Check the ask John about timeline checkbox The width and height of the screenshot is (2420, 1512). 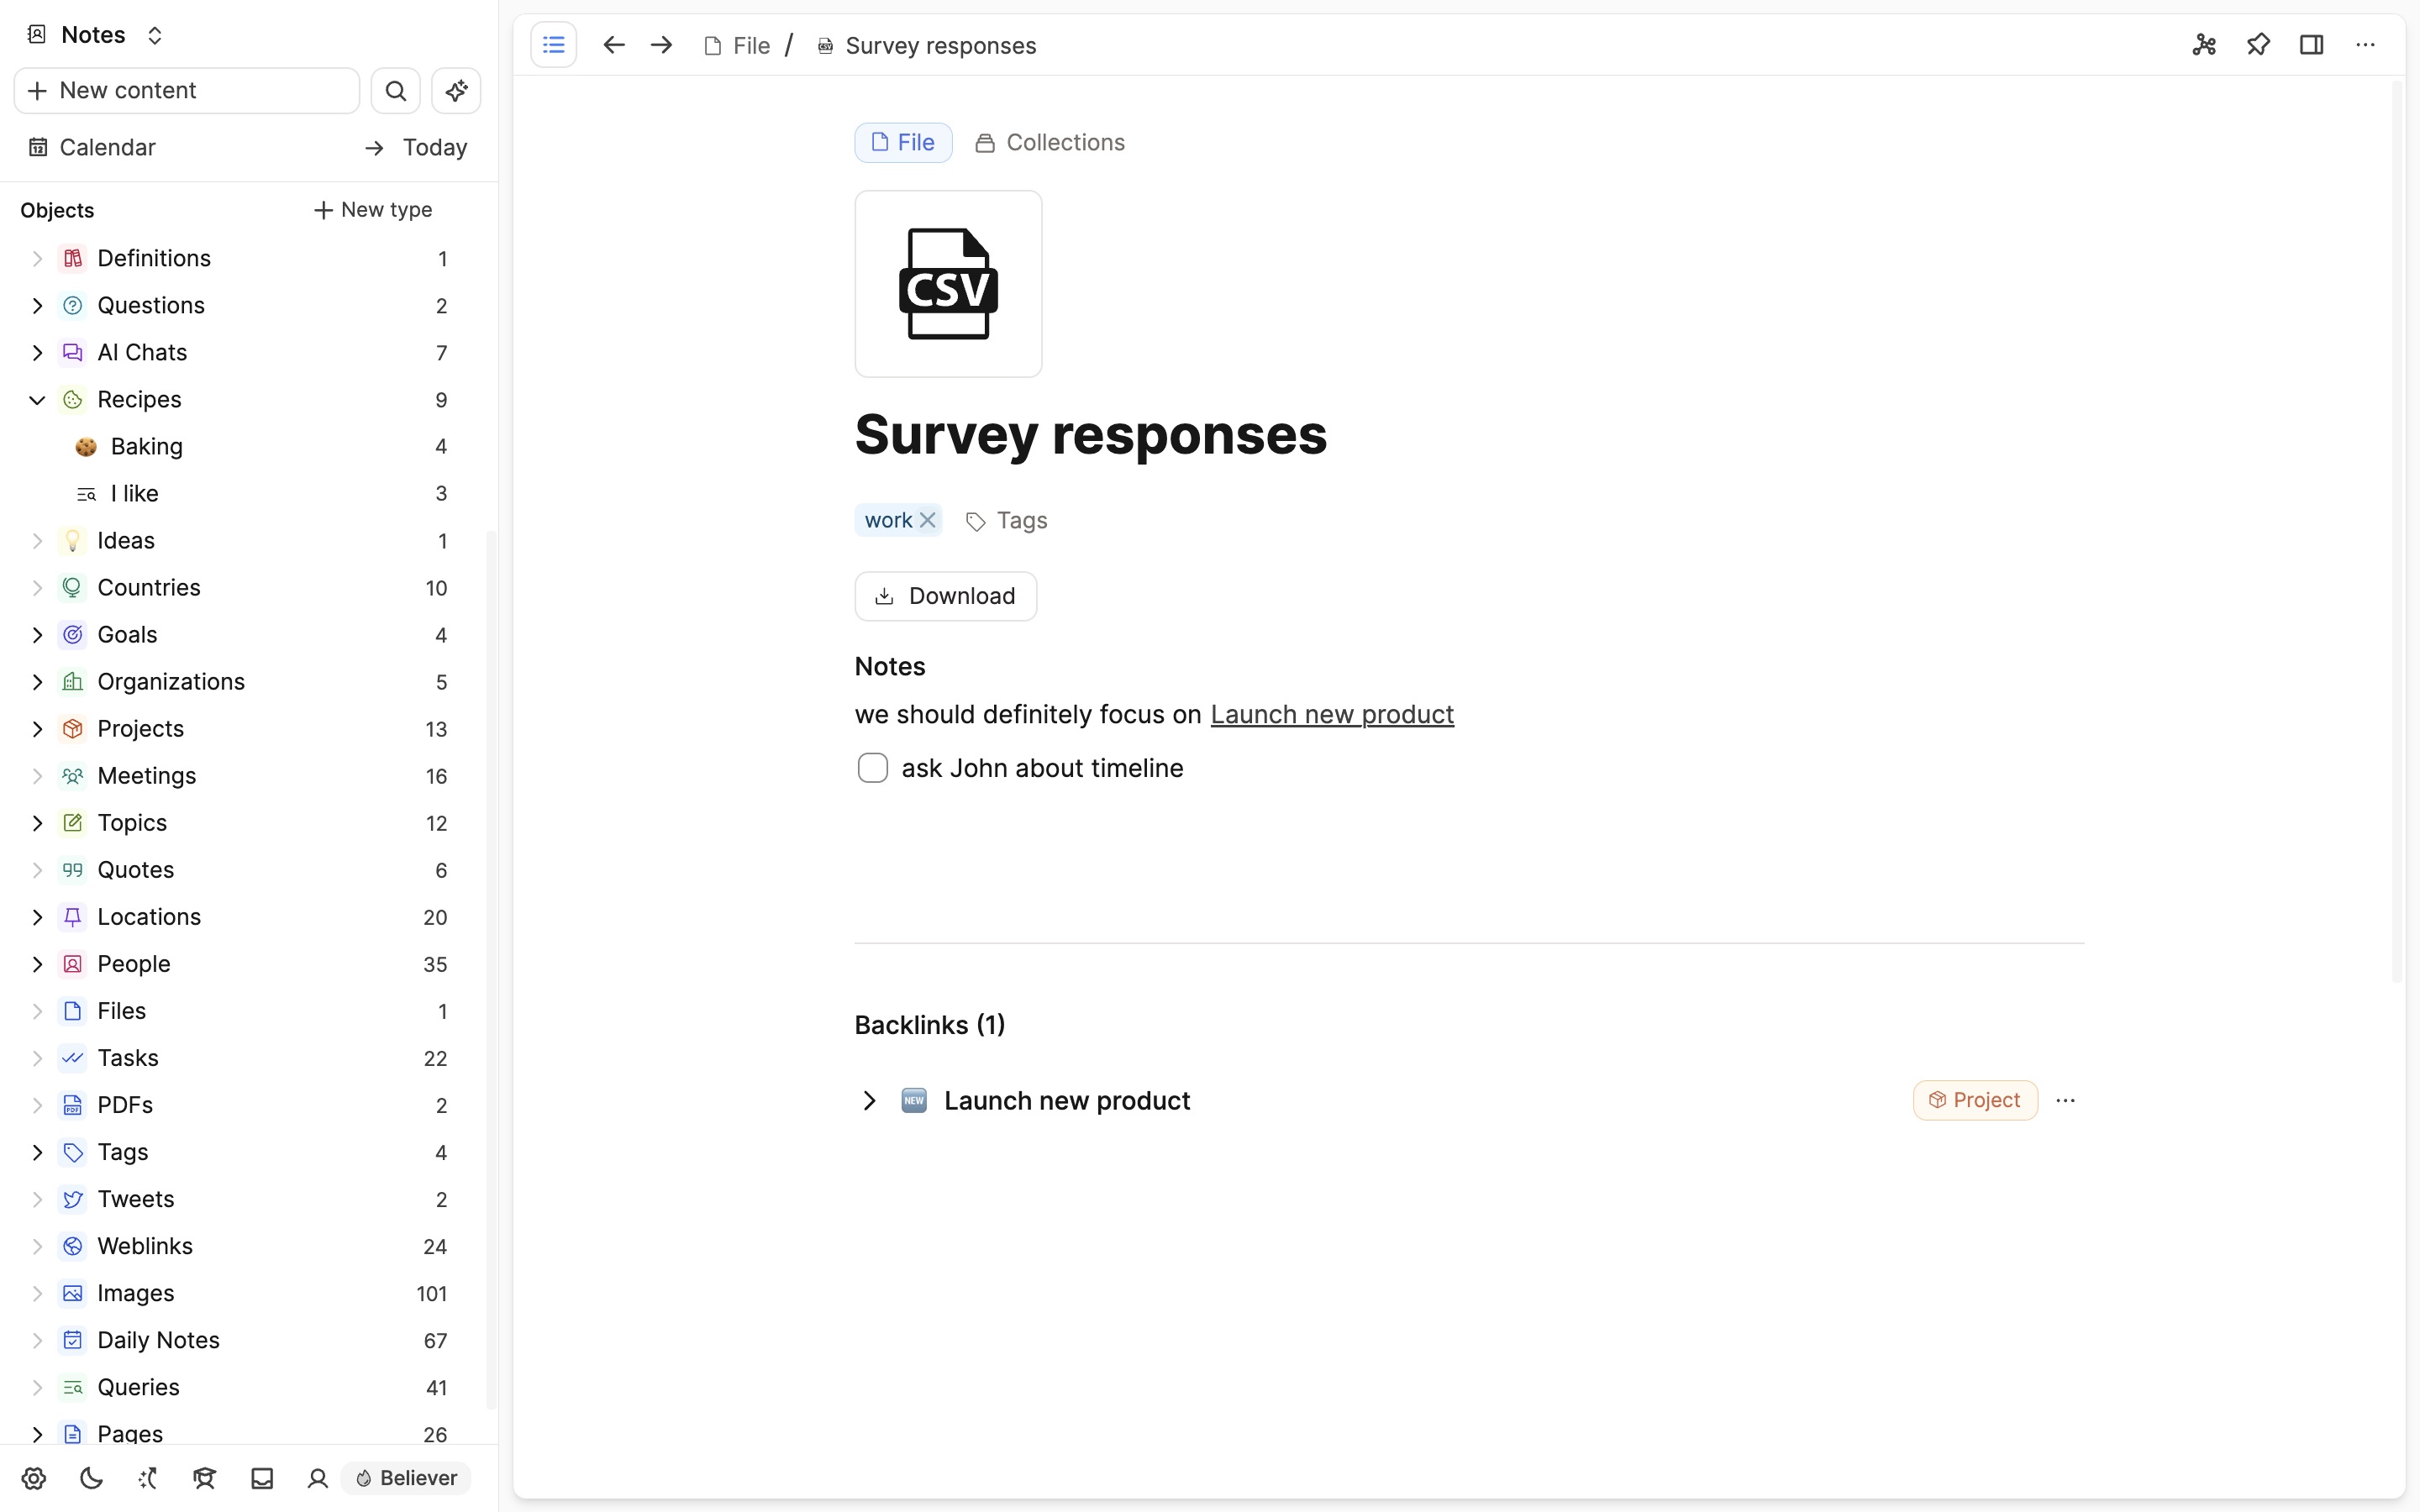point(872,767)
